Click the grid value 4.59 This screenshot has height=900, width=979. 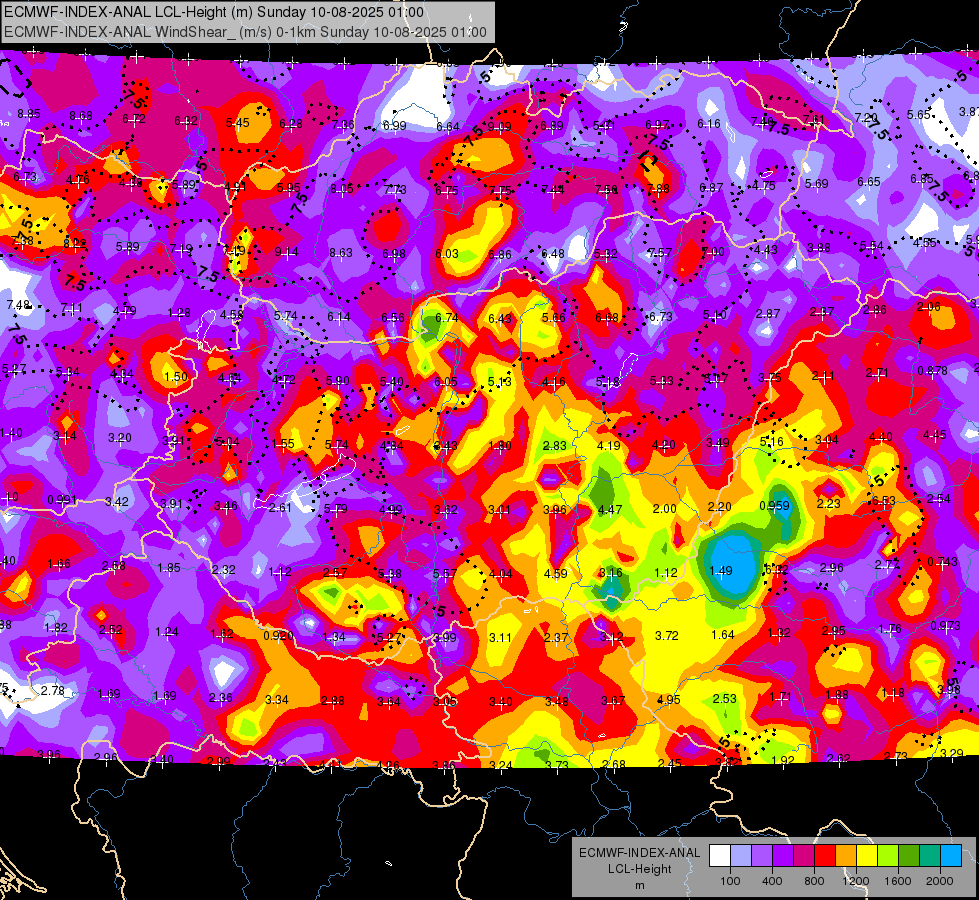click(556, 573)
